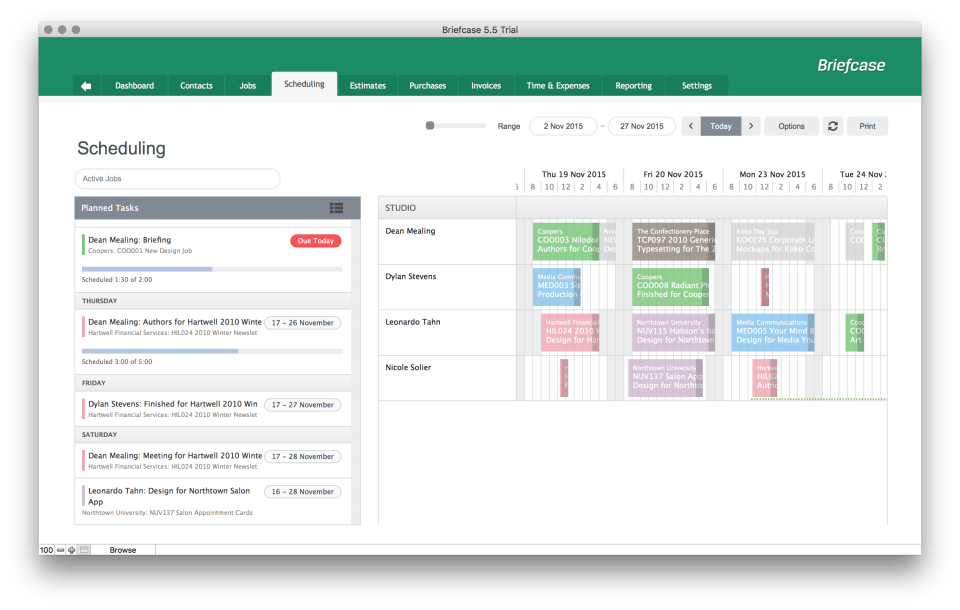Click the STUDIO group header
The height and width of the screenshot is (610, 960).
click(400, 208)
